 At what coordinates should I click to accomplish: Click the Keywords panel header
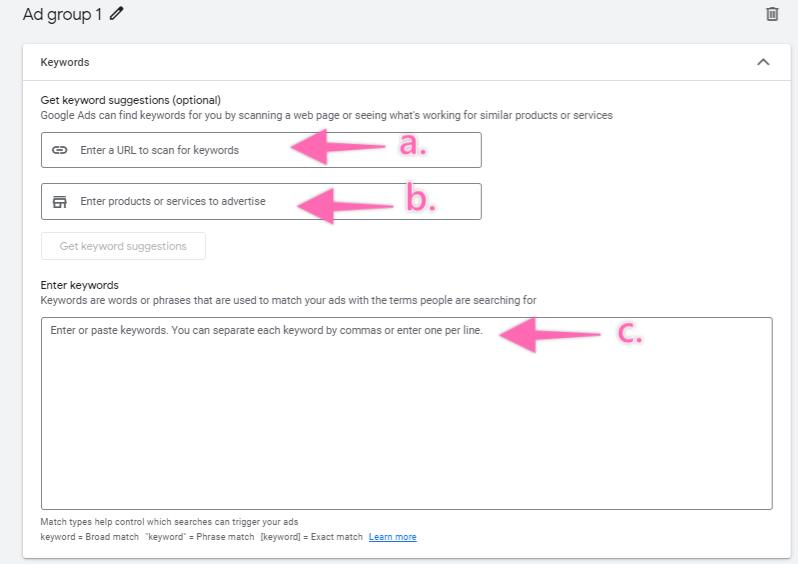(x=406, y=62)
